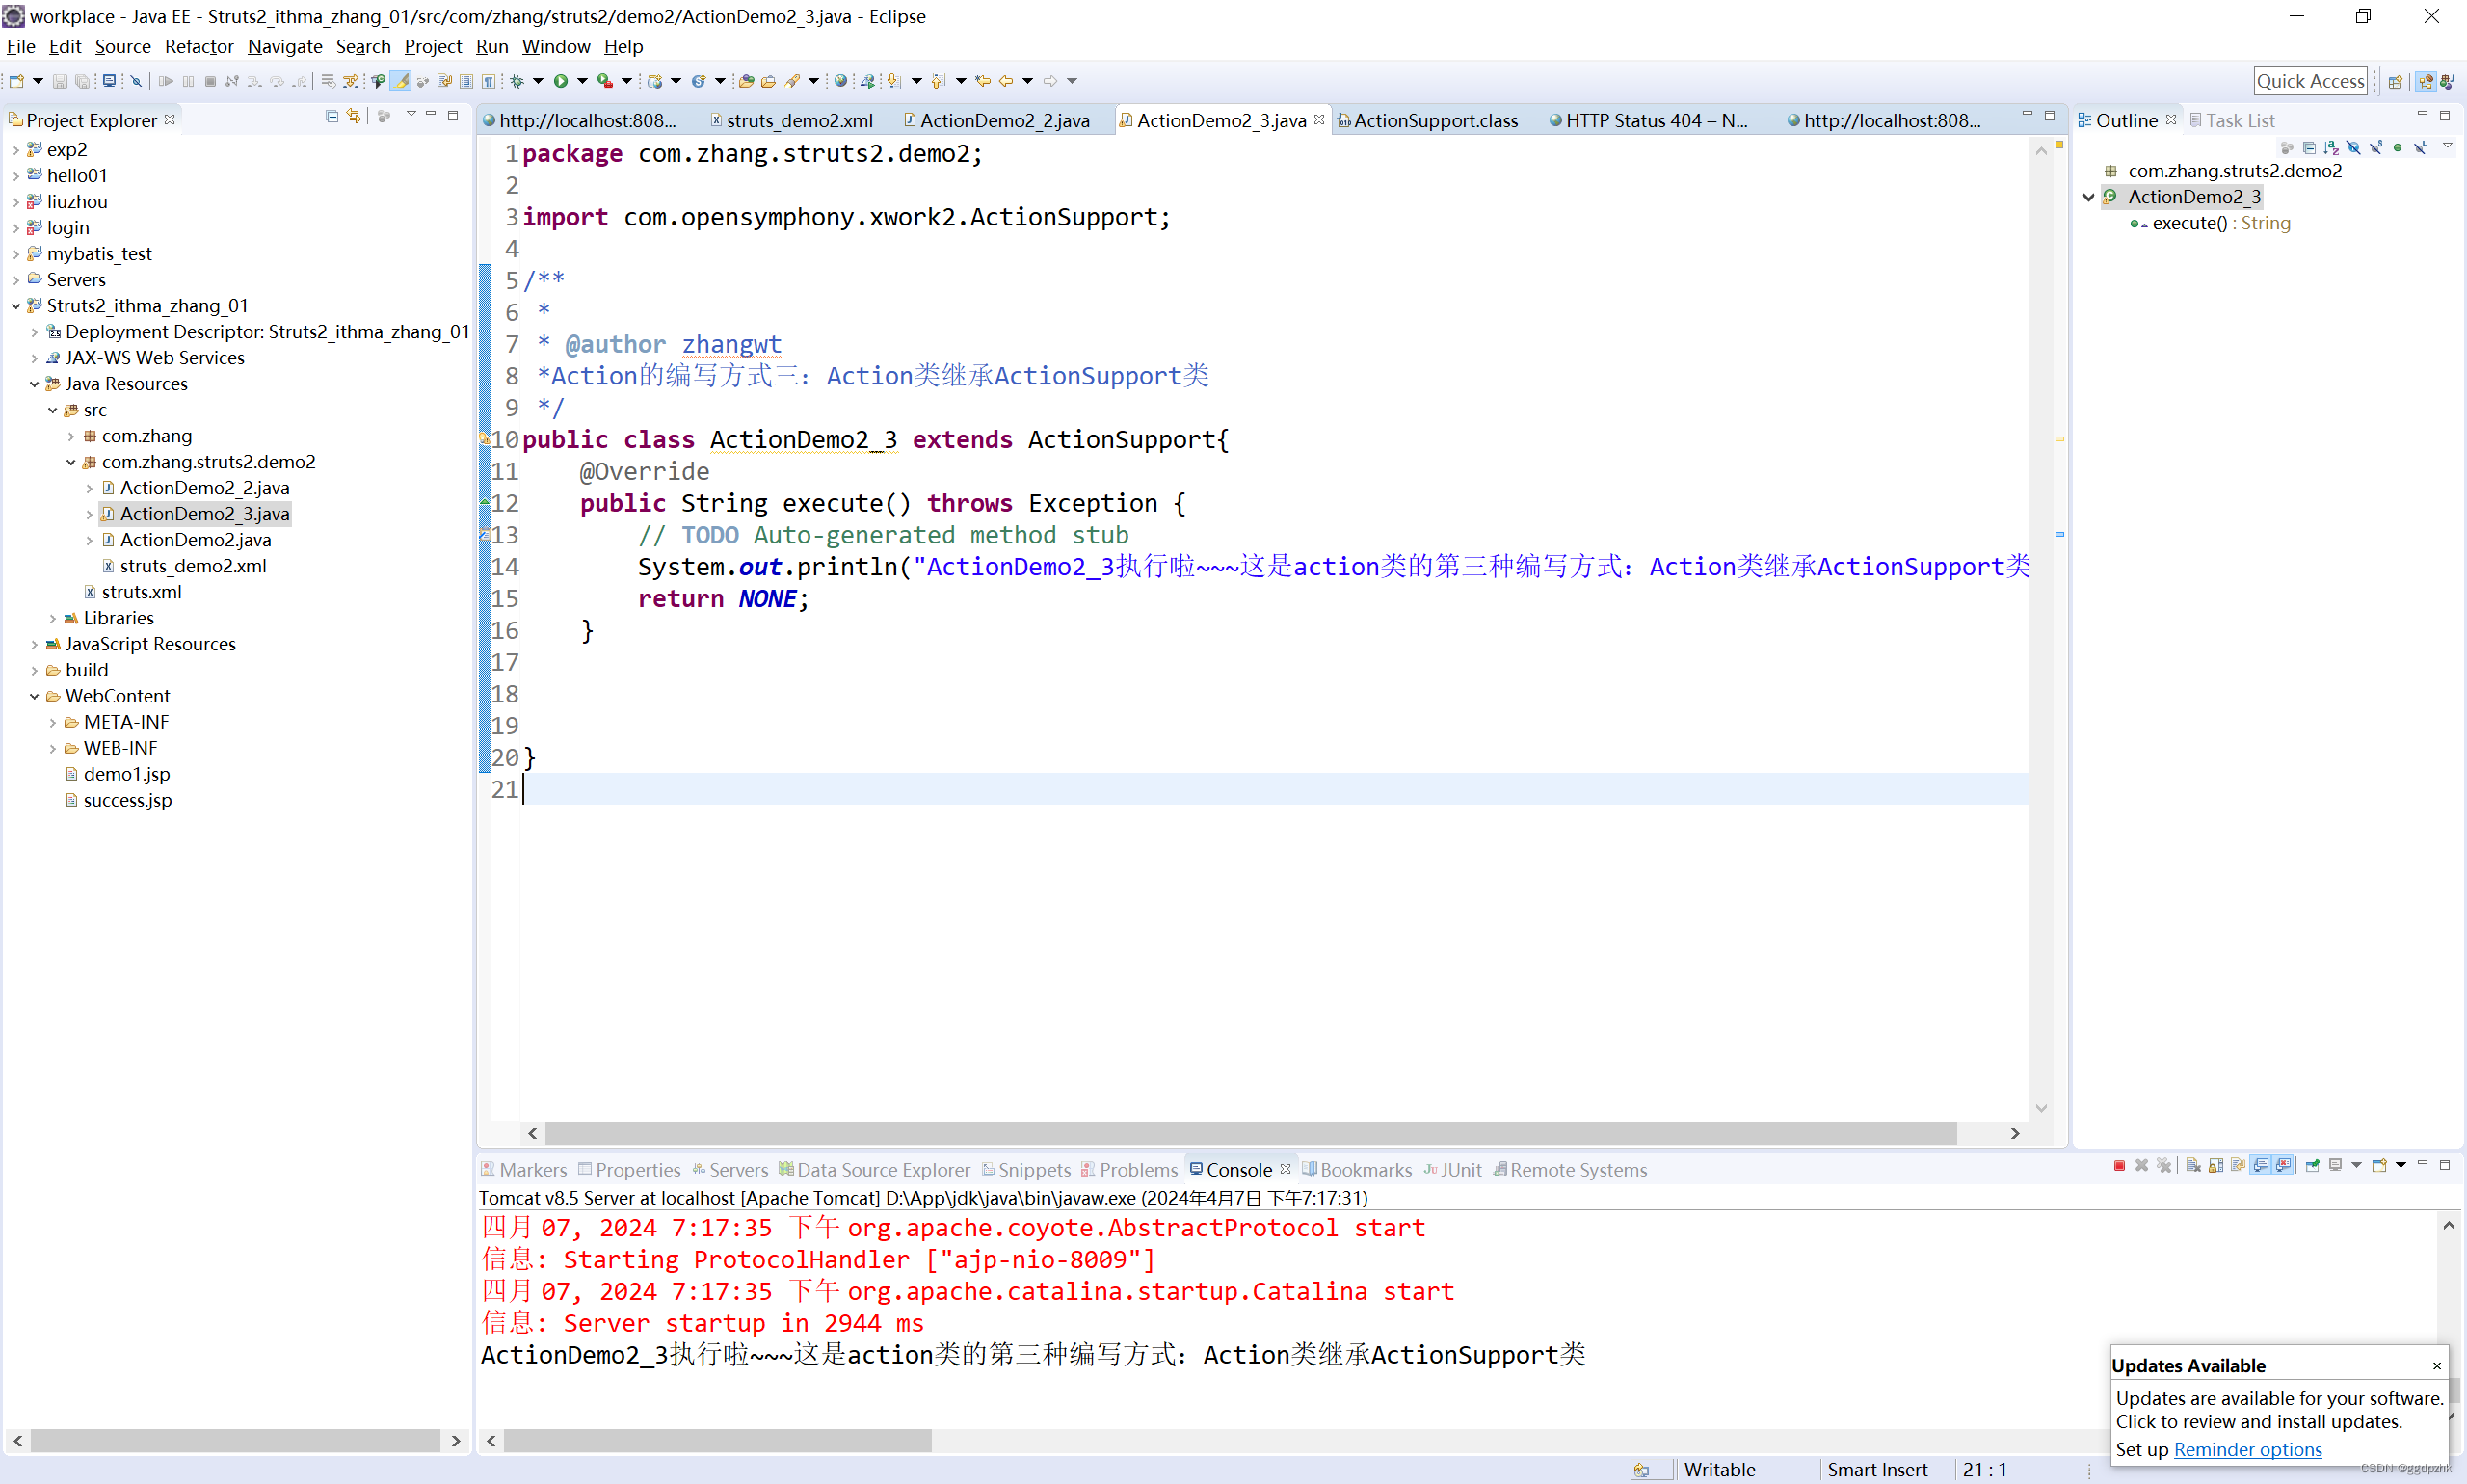Click Show Whitespace Characters pilcrow icon
The width and height of the screenshot is (2467, 1484).
point(488,81)
